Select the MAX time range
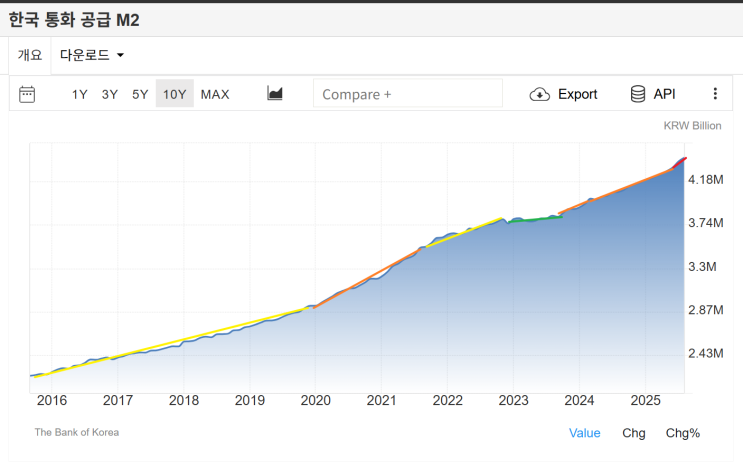Viewport: 743px width, 469px height. pyautogui.click(x=215, y=94)
